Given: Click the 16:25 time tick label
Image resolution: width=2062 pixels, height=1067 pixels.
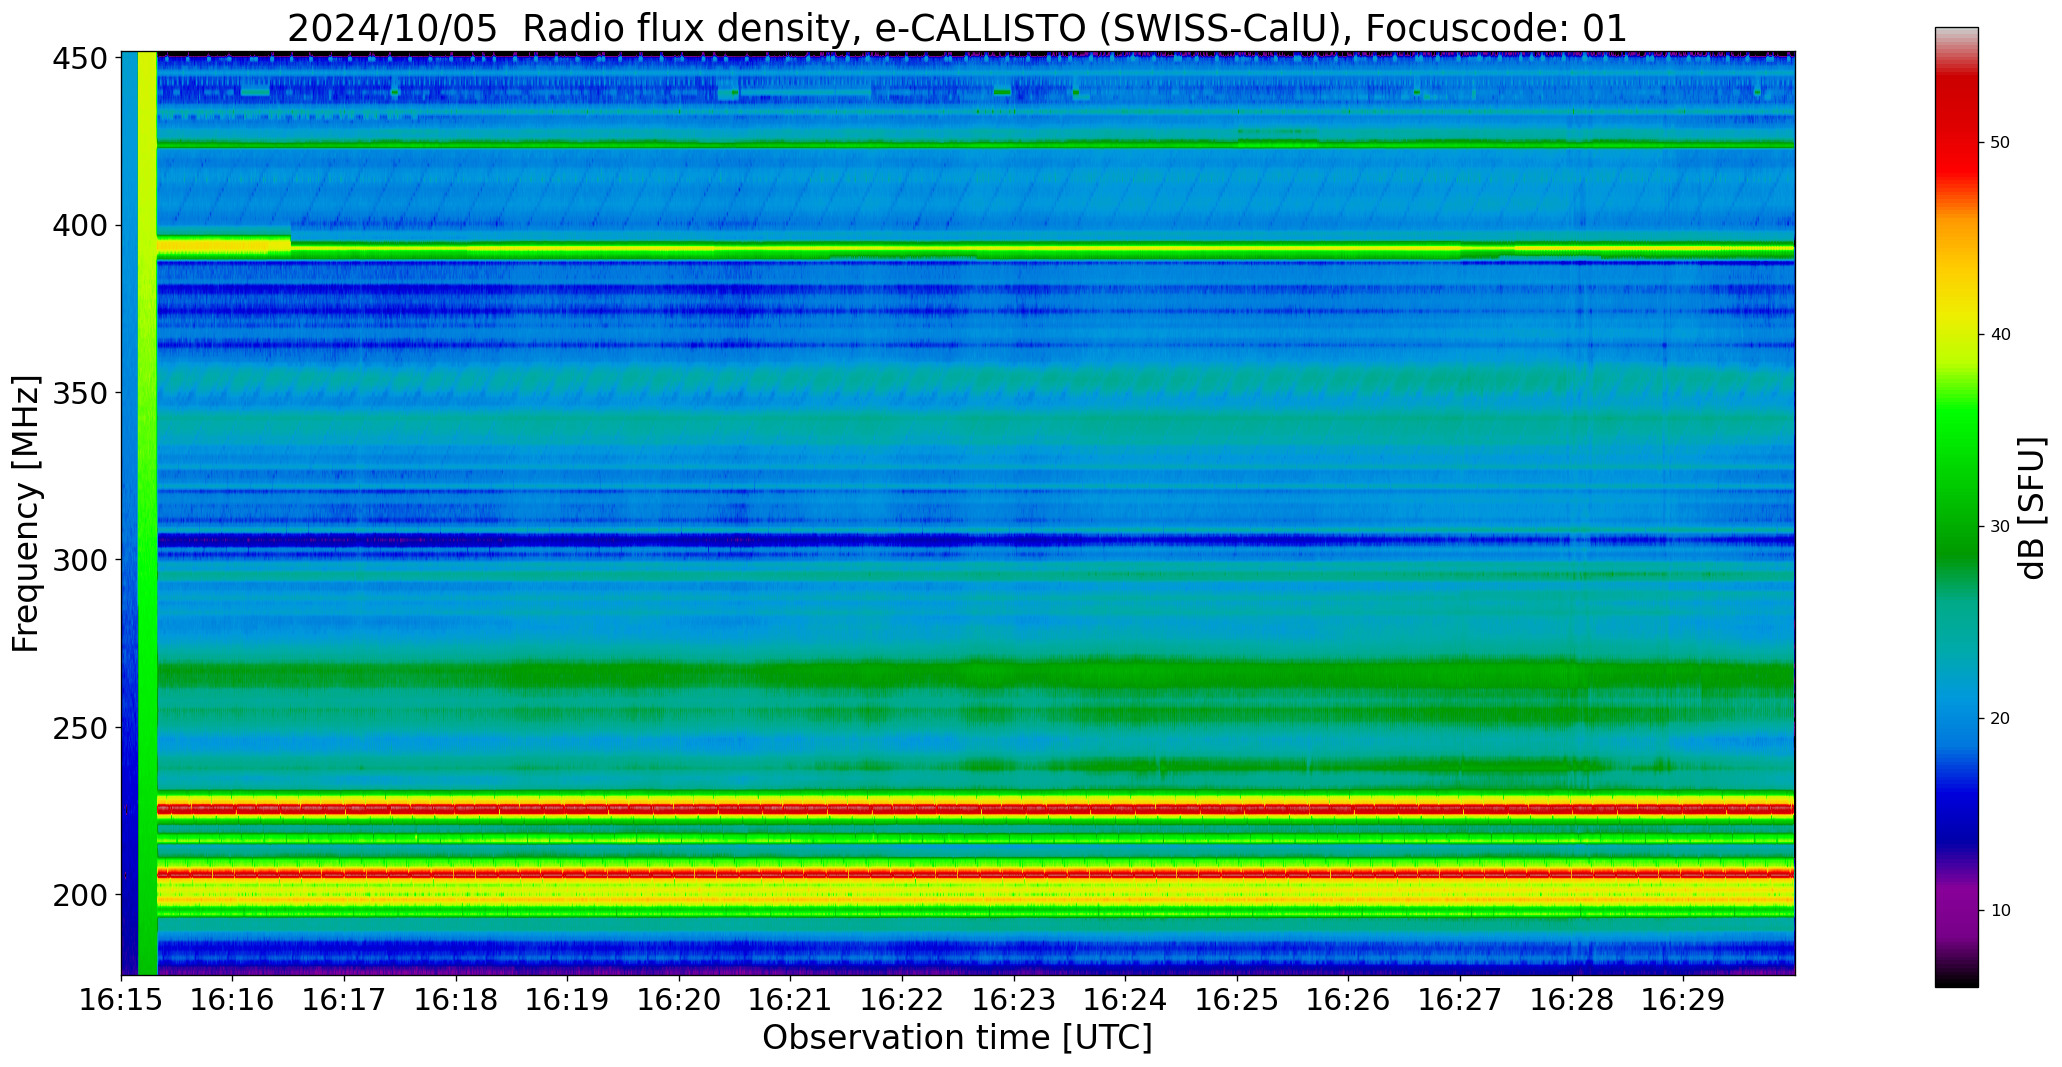Looking at the screenshot, I should click(x=1238, y=1000).
